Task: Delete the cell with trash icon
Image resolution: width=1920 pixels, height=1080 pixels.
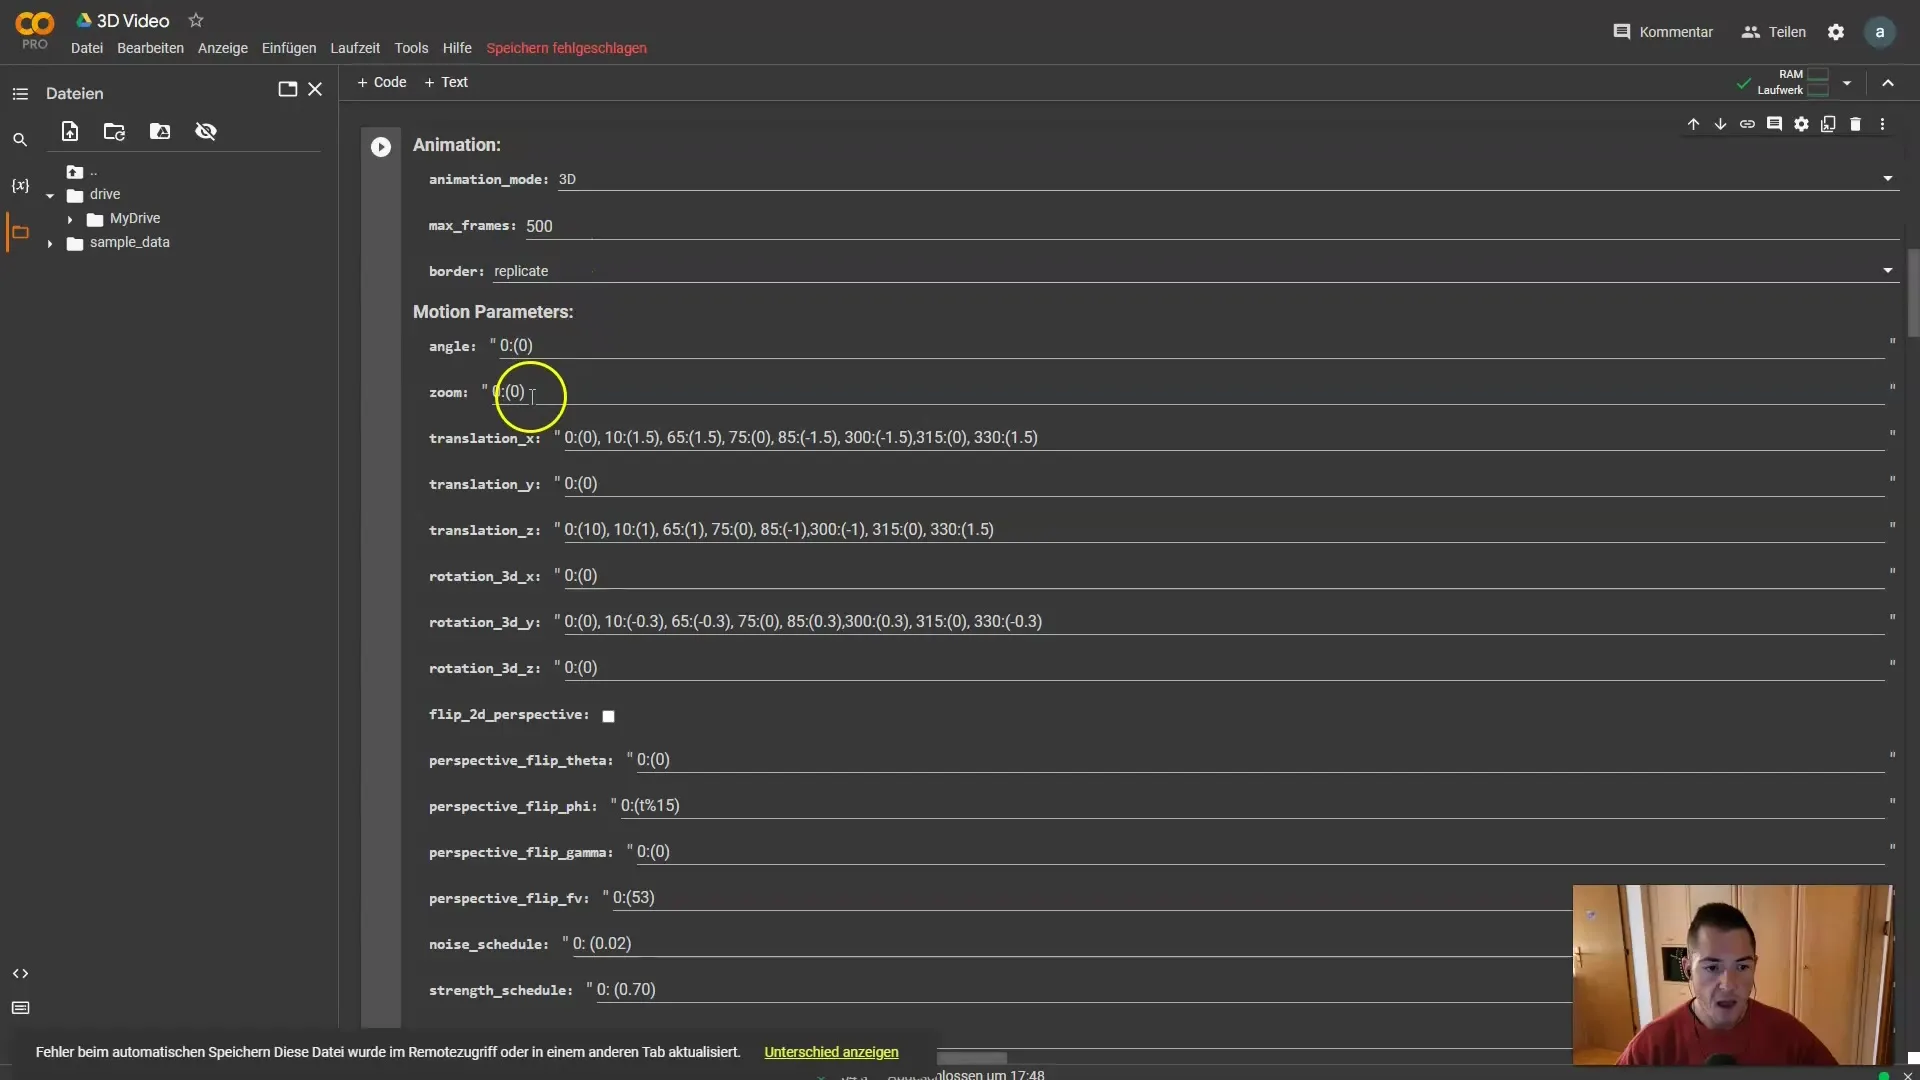Action: pos(1855,124)
